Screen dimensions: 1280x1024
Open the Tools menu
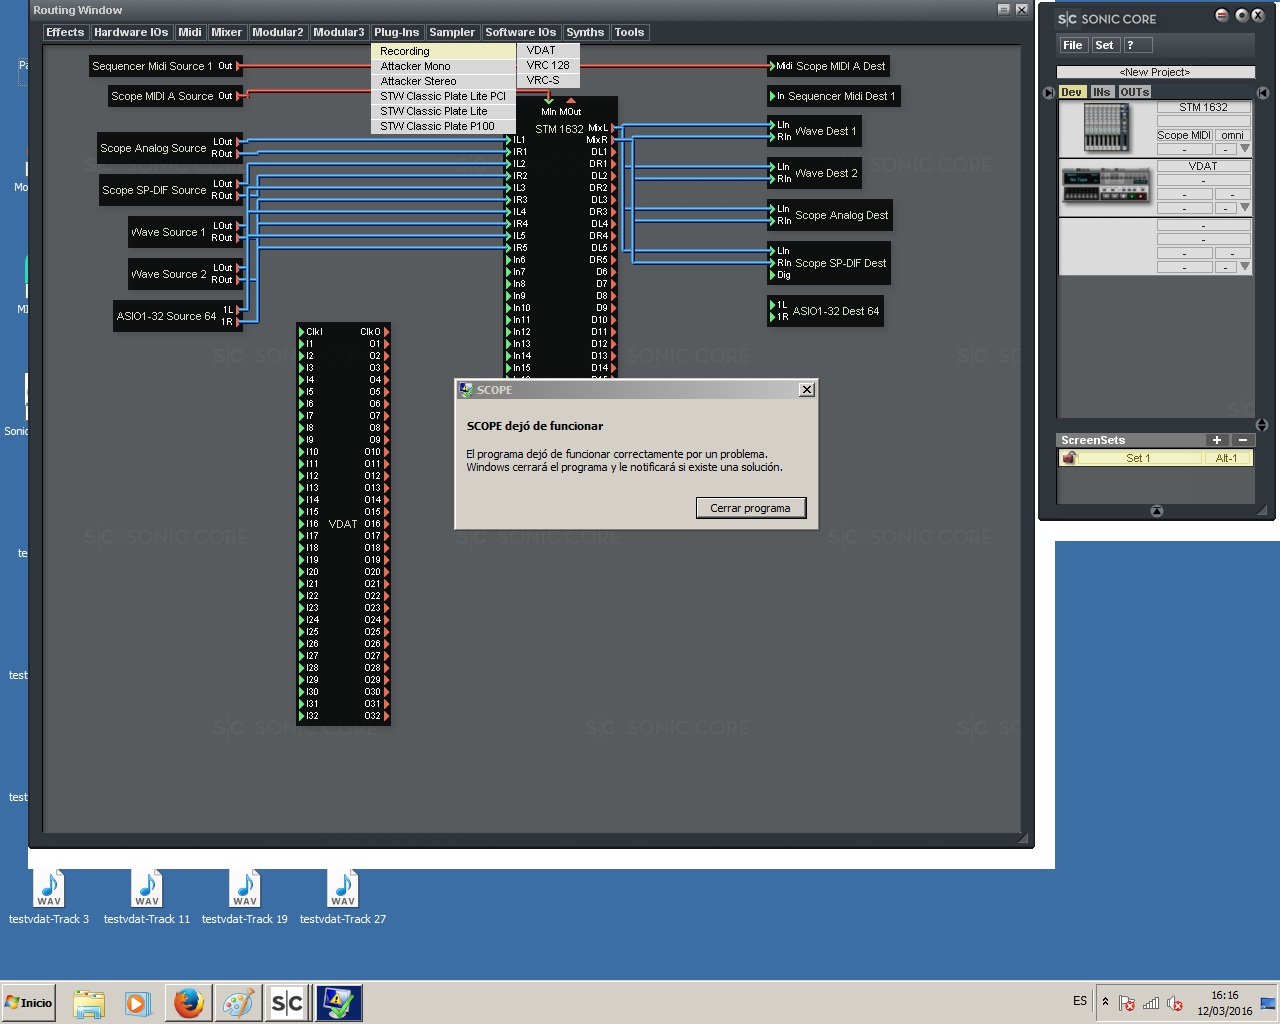(629, 32)
